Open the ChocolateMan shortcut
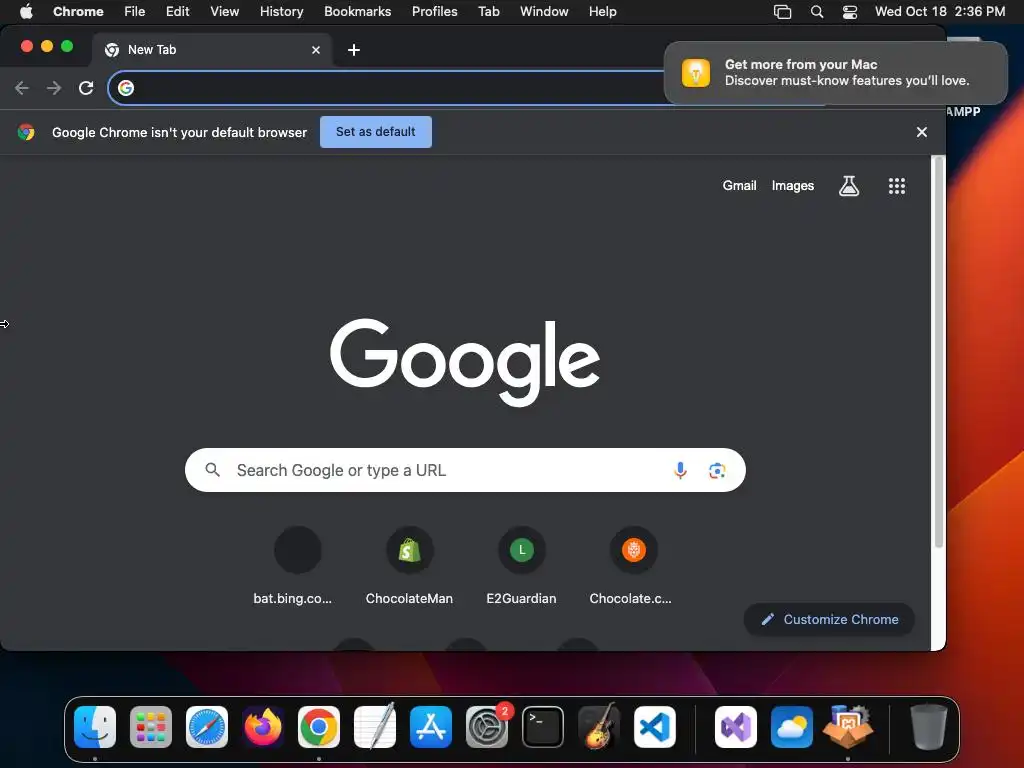1024x768 pixels. tap(409, 566)
